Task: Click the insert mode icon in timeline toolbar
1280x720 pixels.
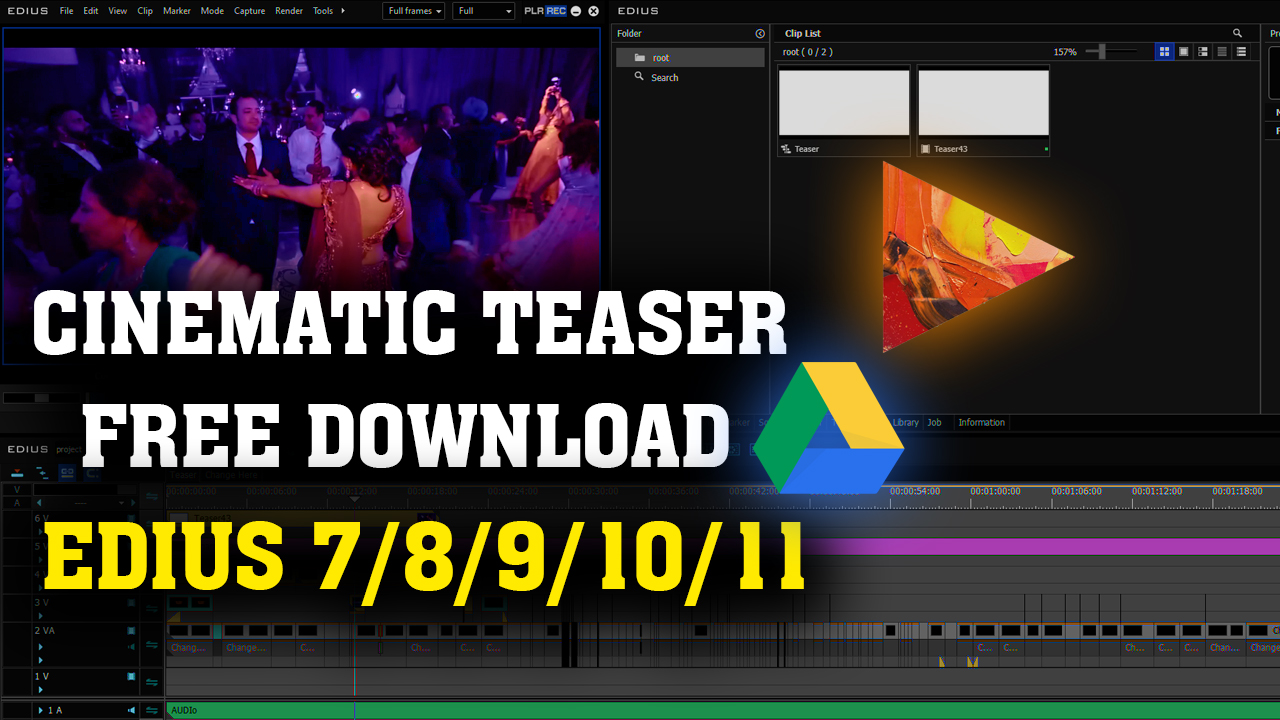Action: [x=17, y=472]
